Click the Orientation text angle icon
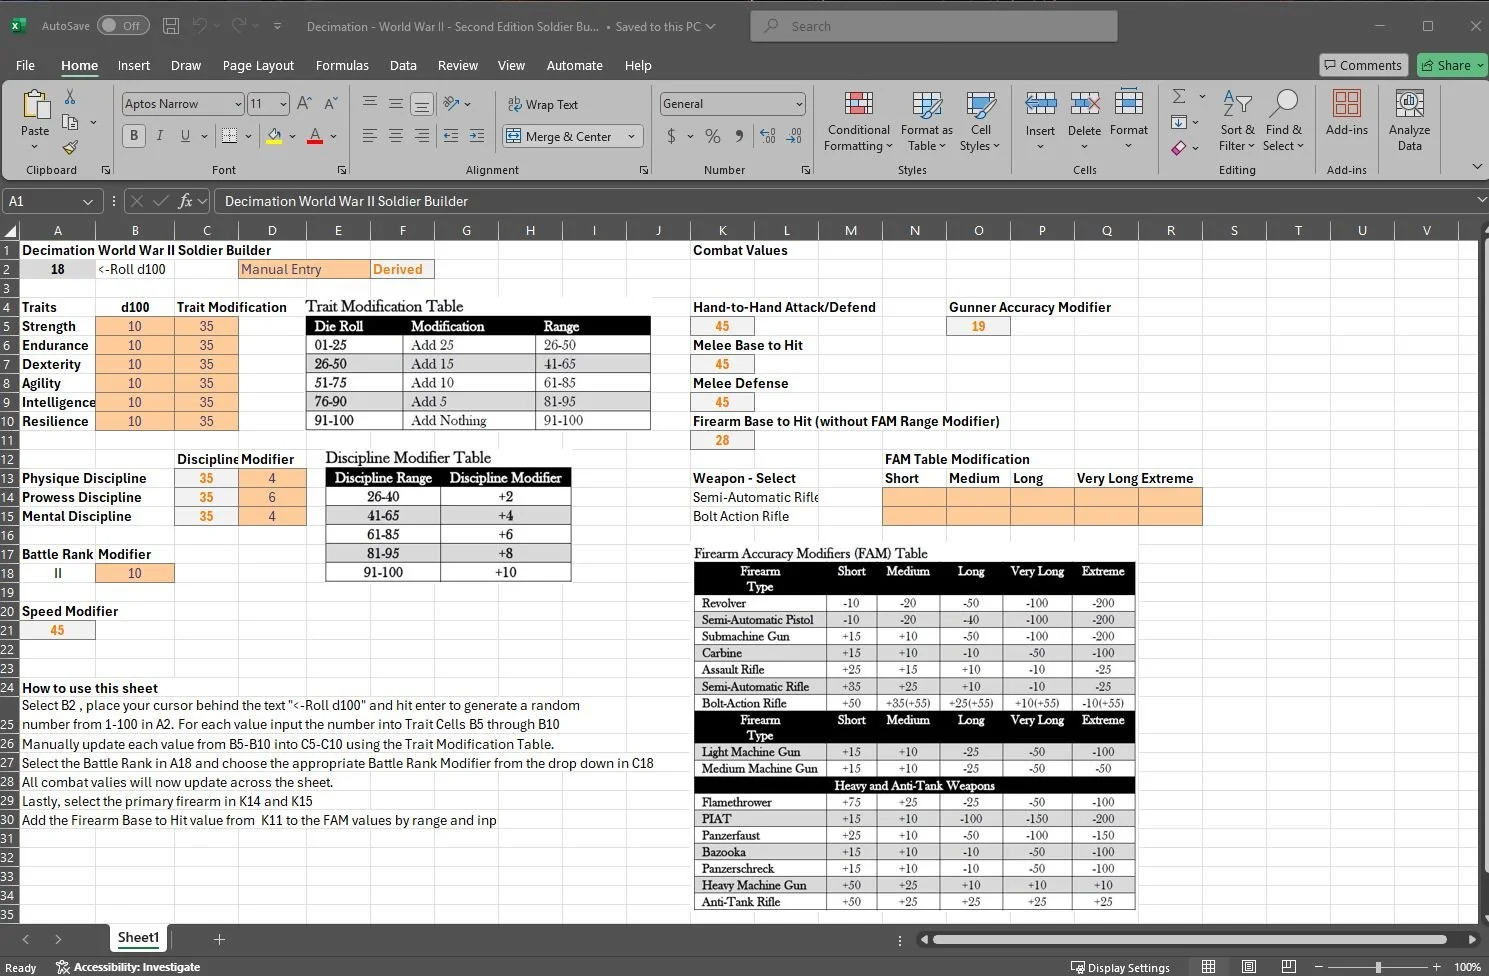Viewport: 1489px width, 976px height. click(x=451, y=103)
